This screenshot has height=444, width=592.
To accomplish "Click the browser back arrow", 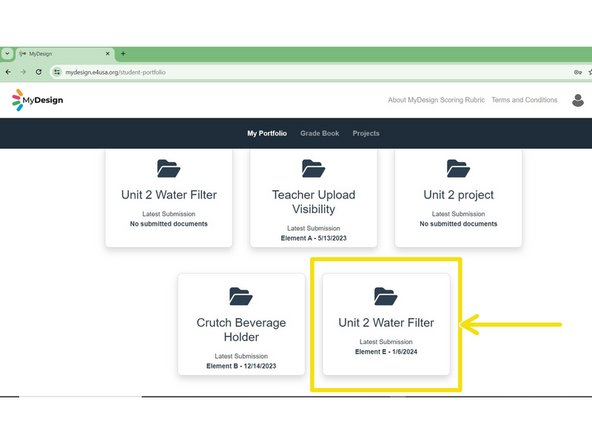I will pyautogui.click(x=8, y=72).
